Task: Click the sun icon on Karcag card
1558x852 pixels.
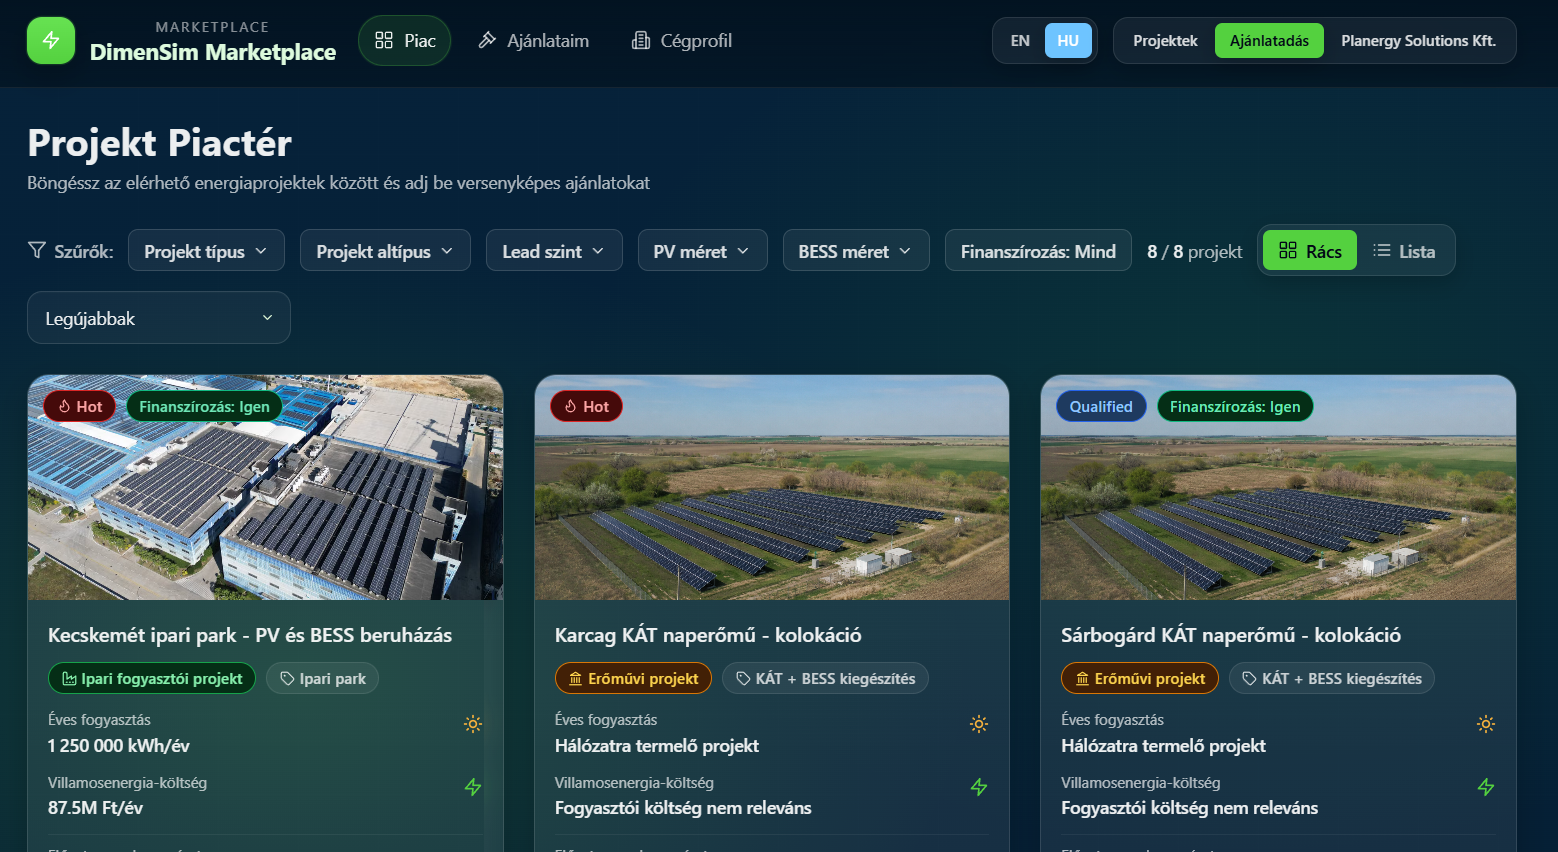Action: click(x=979, y=724)
